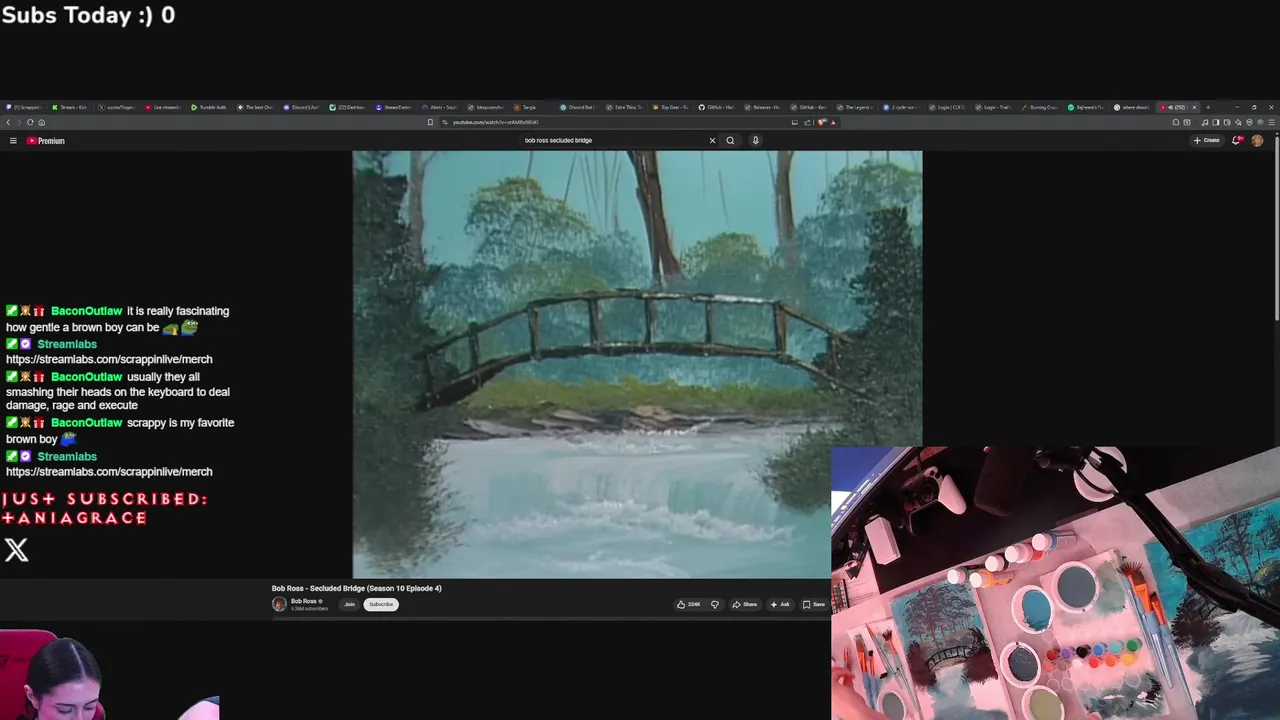Click BaconOutlaw username in first chat message
The height and width of the screenshot is (720, 1280).
pos(86,311)
